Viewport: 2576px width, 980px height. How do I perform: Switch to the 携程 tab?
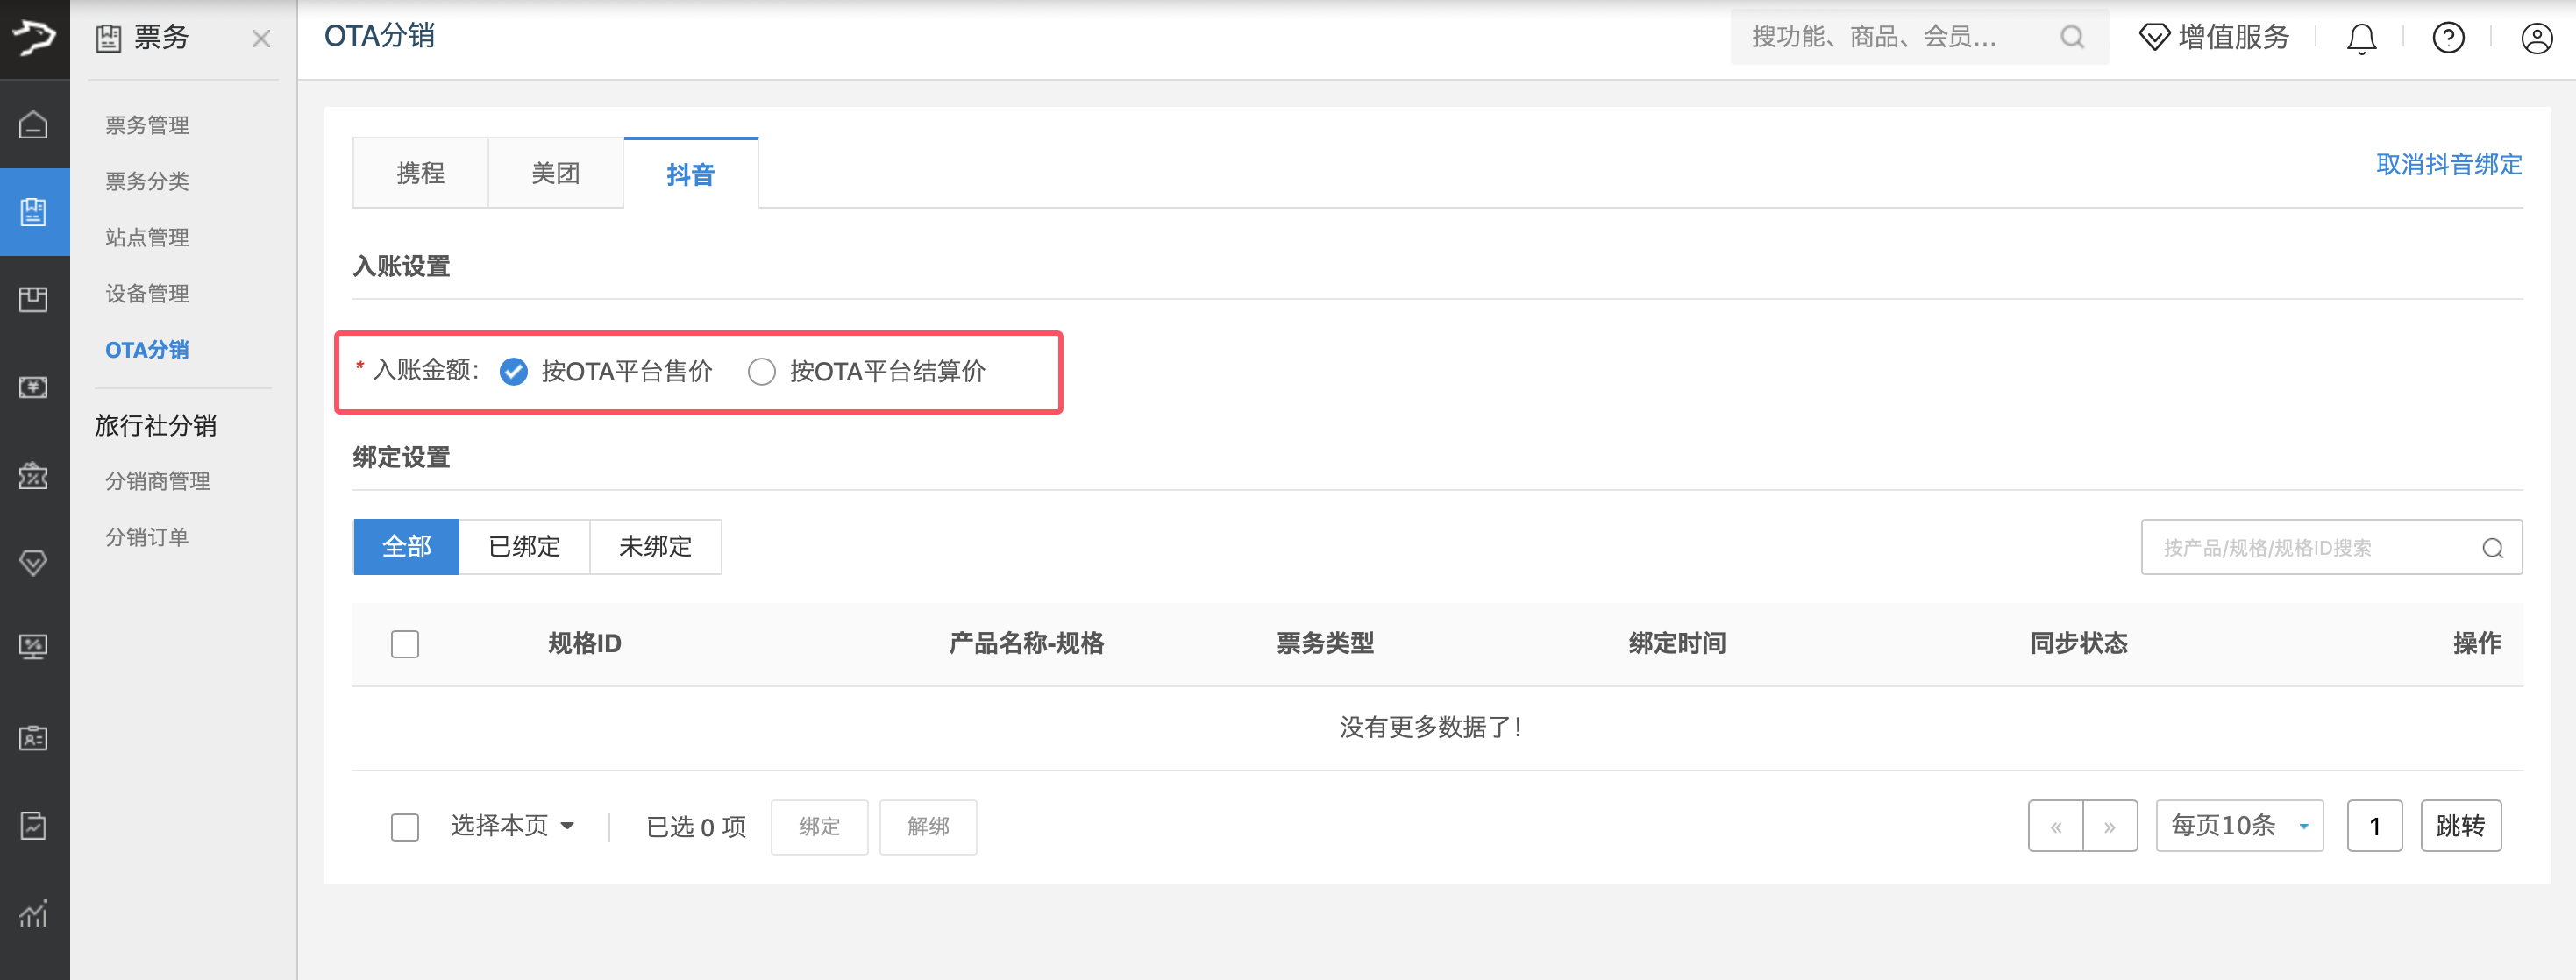pyautogui.click(x=420, y=173)
